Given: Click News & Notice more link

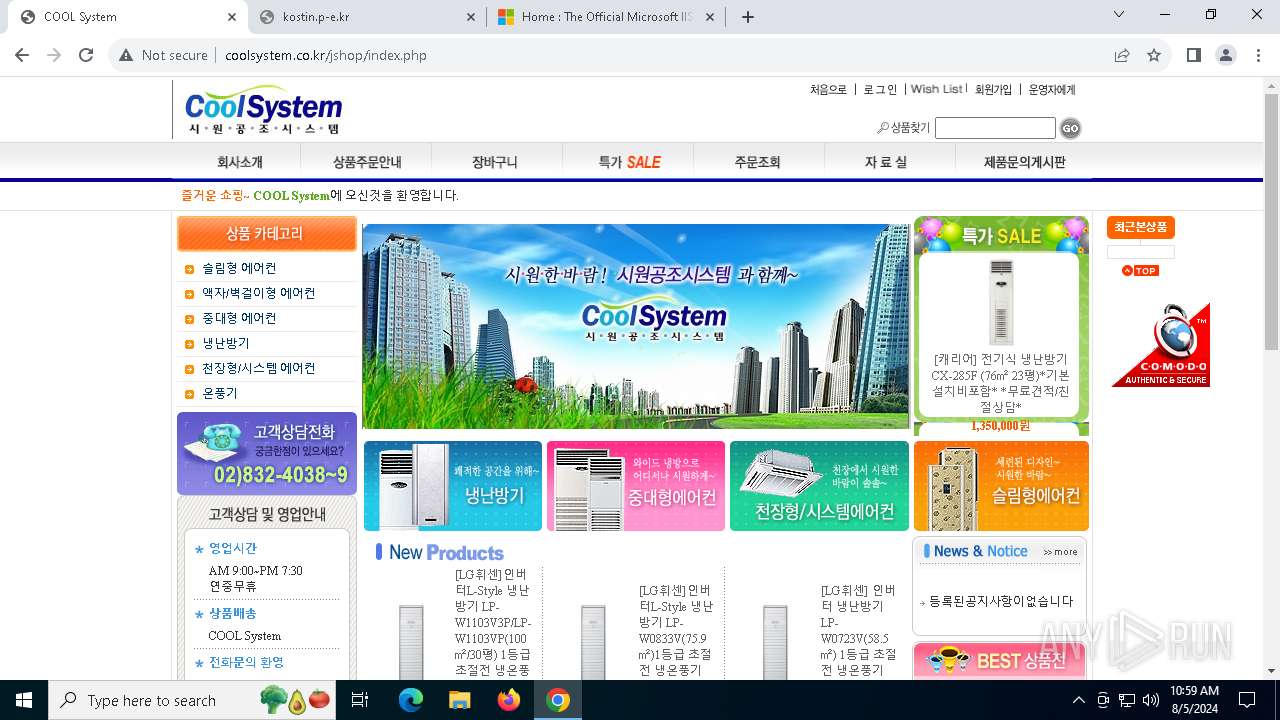Looking at the screenshot, I should coord(1060,552).
